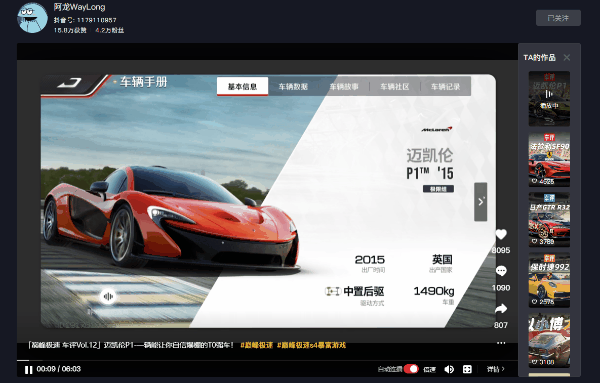
Task: Open the 阿龙WayLong profile name
Action: 80,7
